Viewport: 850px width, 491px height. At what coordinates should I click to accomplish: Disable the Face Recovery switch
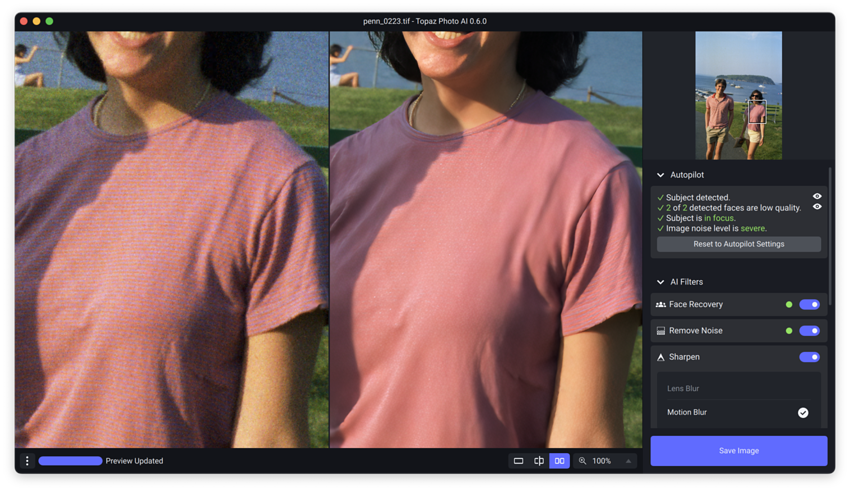809,304
